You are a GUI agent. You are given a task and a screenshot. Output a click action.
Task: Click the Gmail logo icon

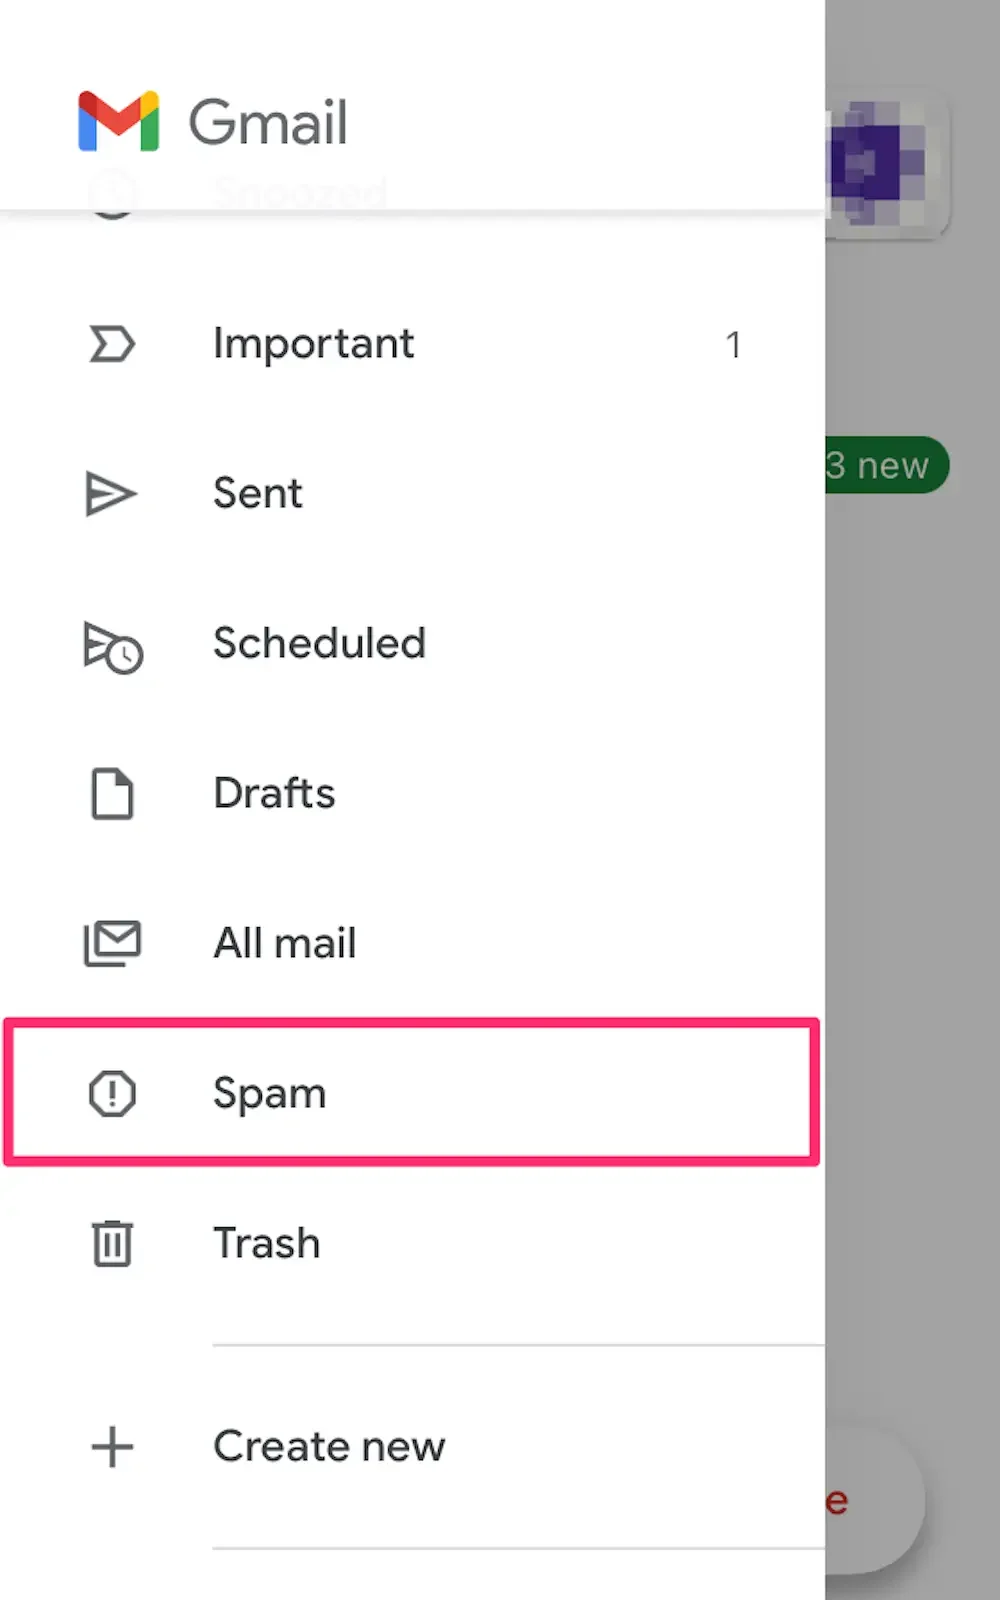point(118,121)
